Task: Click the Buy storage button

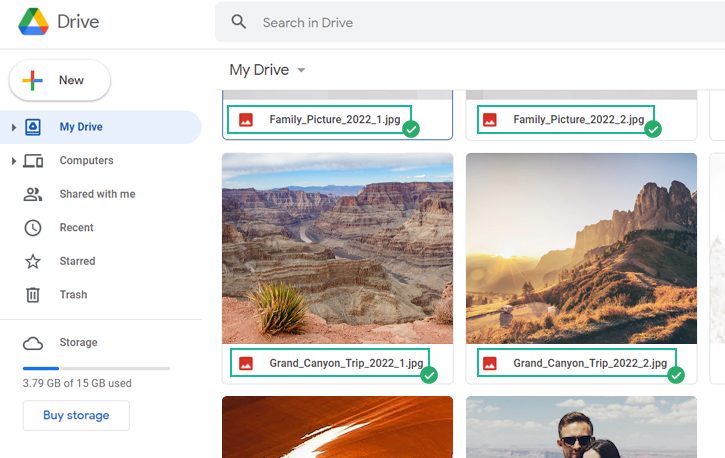Action: (76, 415)
